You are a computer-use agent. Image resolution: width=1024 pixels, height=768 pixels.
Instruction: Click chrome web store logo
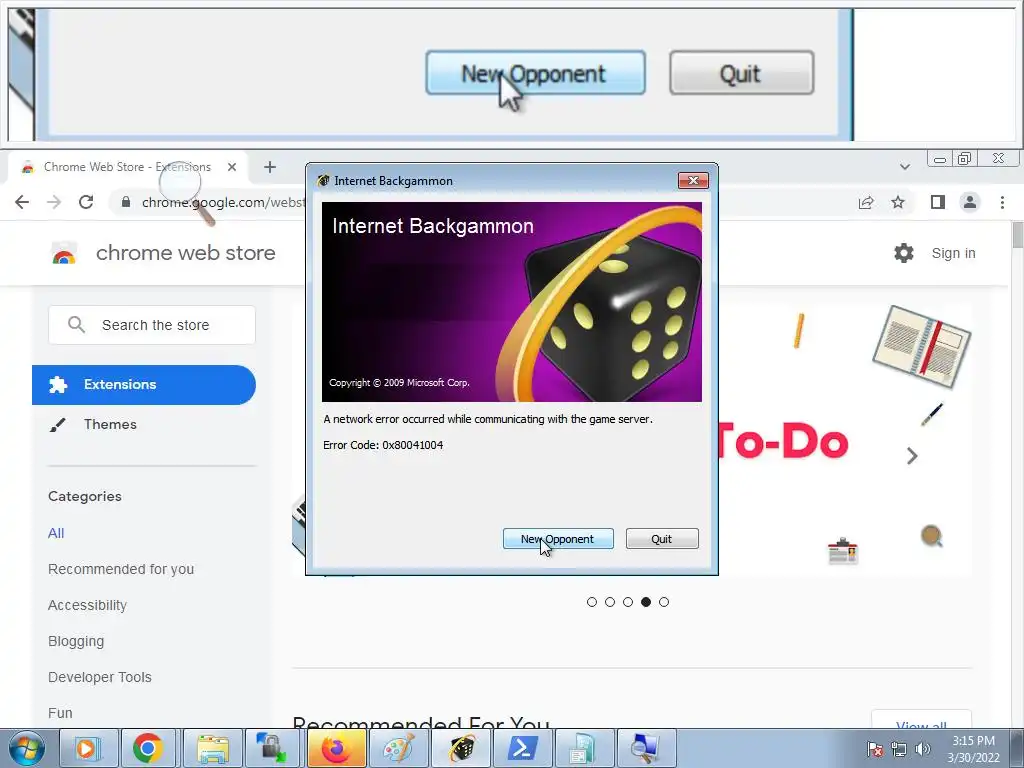click(x=163, y=253)
